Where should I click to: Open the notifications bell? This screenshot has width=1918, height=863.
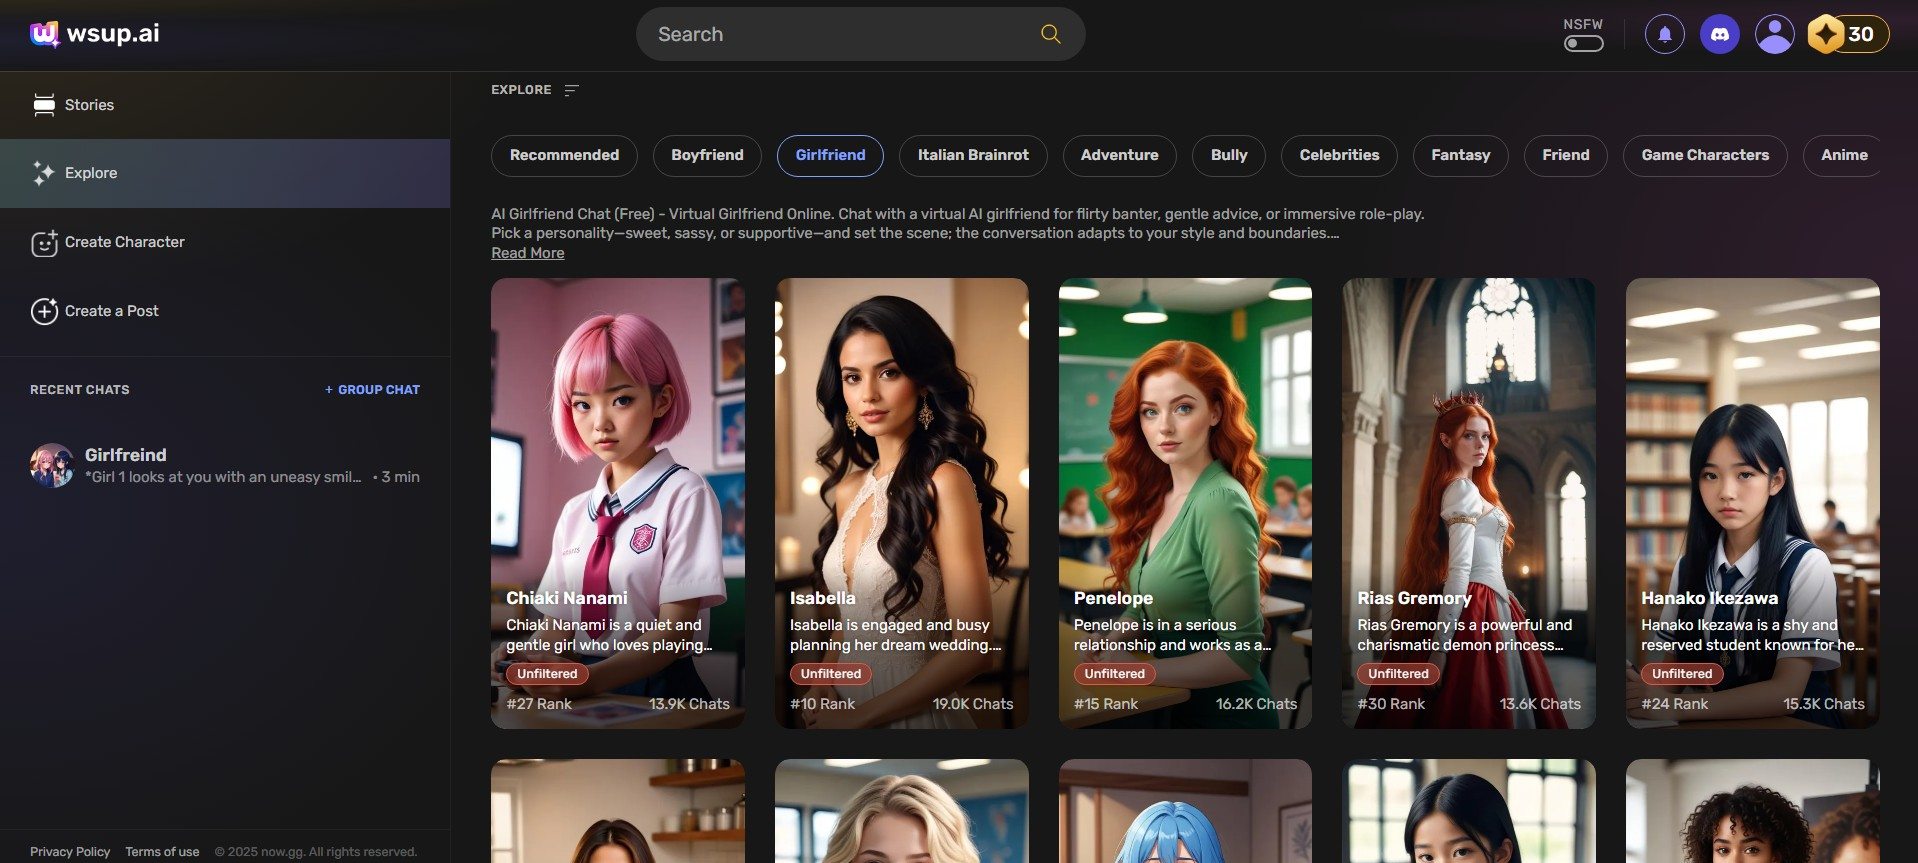(1664, 35)
